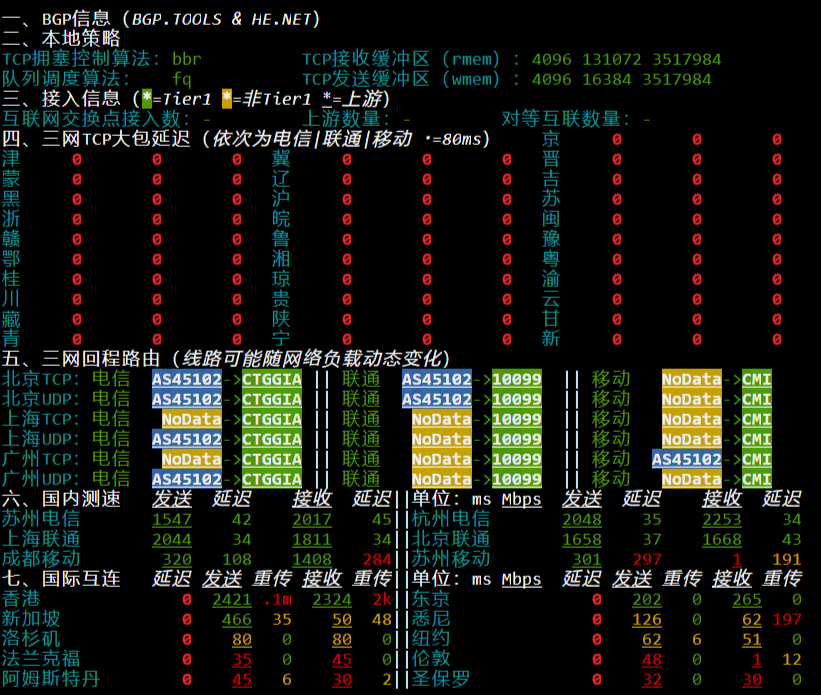Click 杭州电信 receive speed 2253

tap(722, 520)
